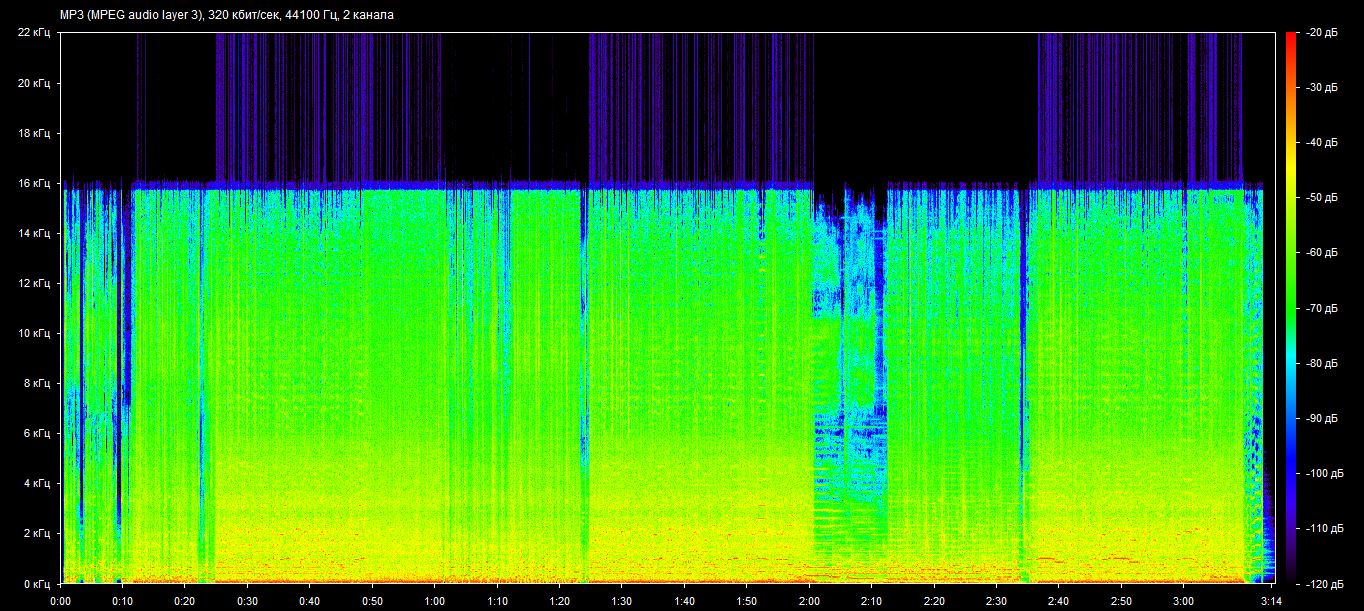The image size is (1364, 611).
Task: Click the 3:14 end time label
Action: point(1270,601)
